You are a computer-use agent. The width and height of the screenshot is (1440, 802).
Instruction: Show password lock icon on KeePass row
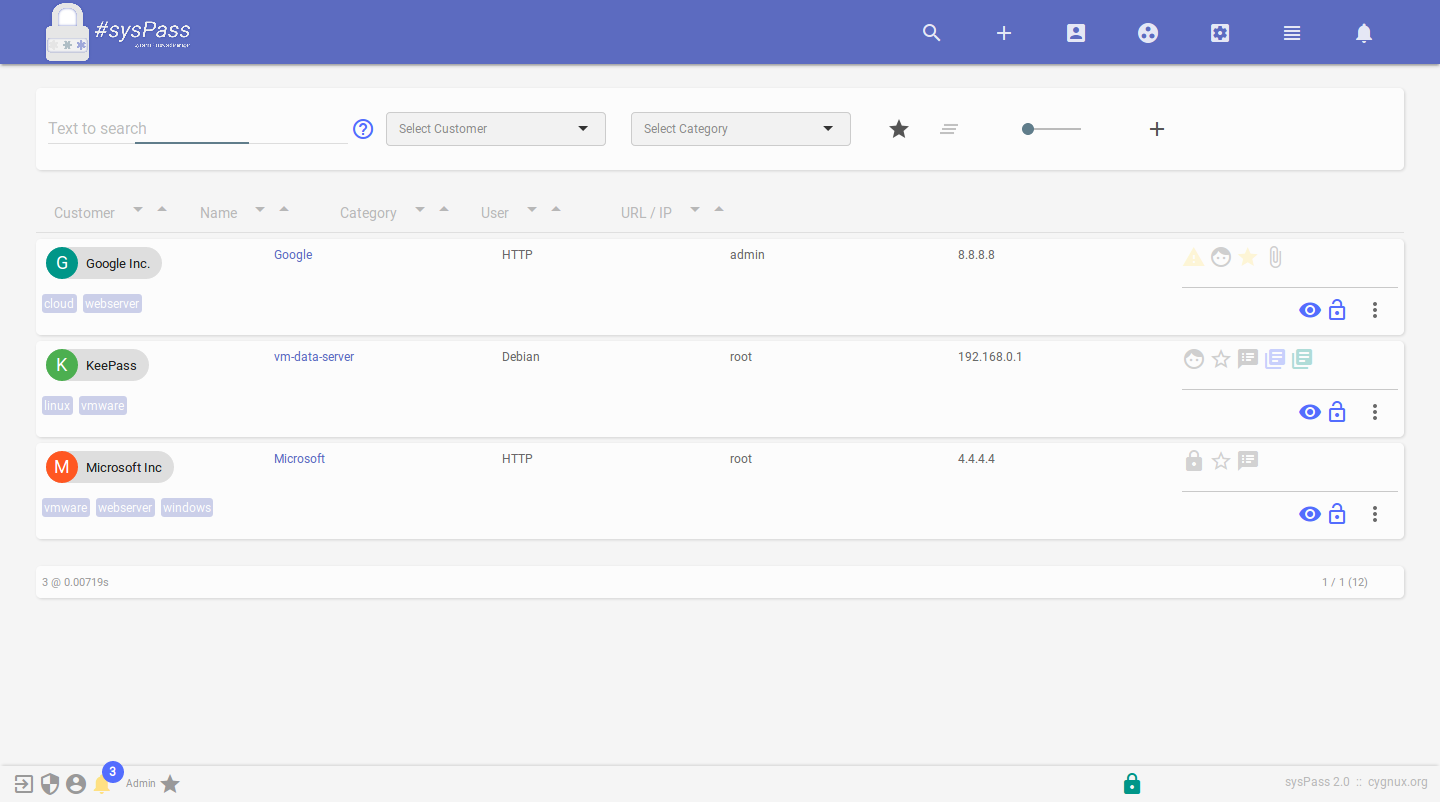(1337, 412)
